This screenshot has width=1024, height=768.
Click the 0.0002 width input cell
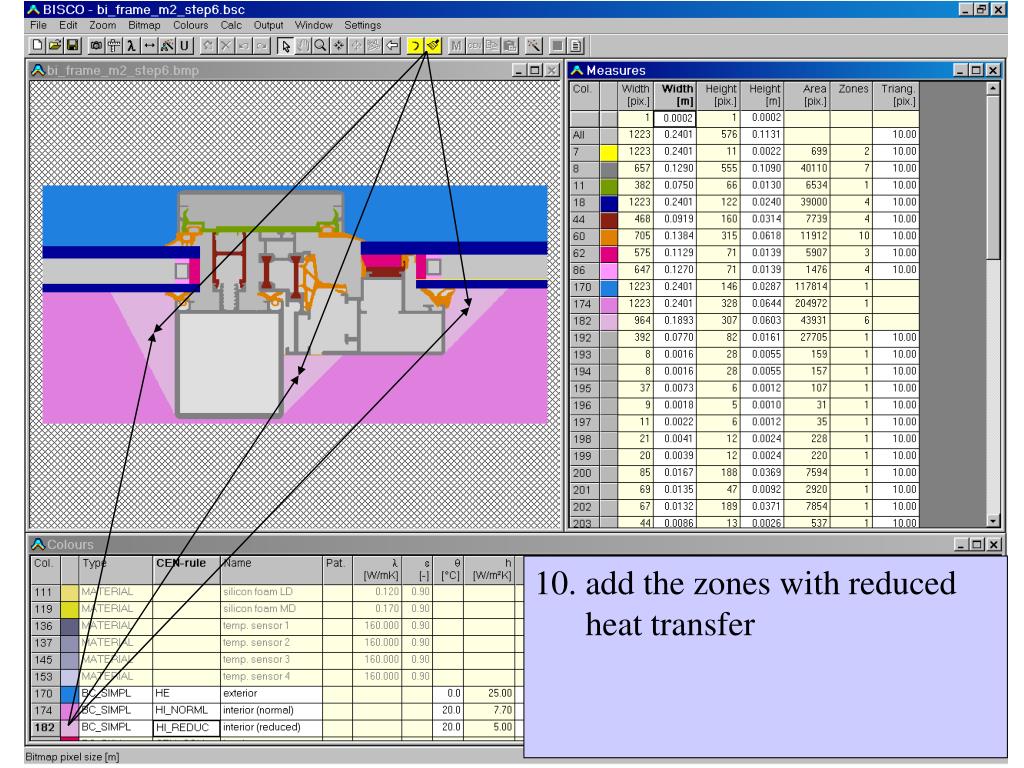click(x=677, y=118)
